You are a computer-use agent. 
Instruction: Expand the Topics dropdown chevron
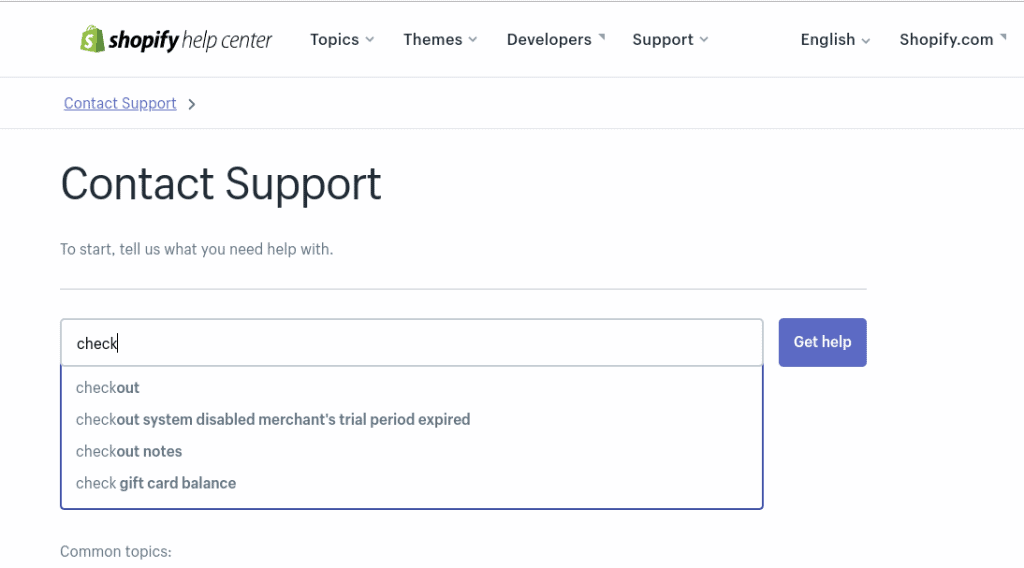coord(370,40)
